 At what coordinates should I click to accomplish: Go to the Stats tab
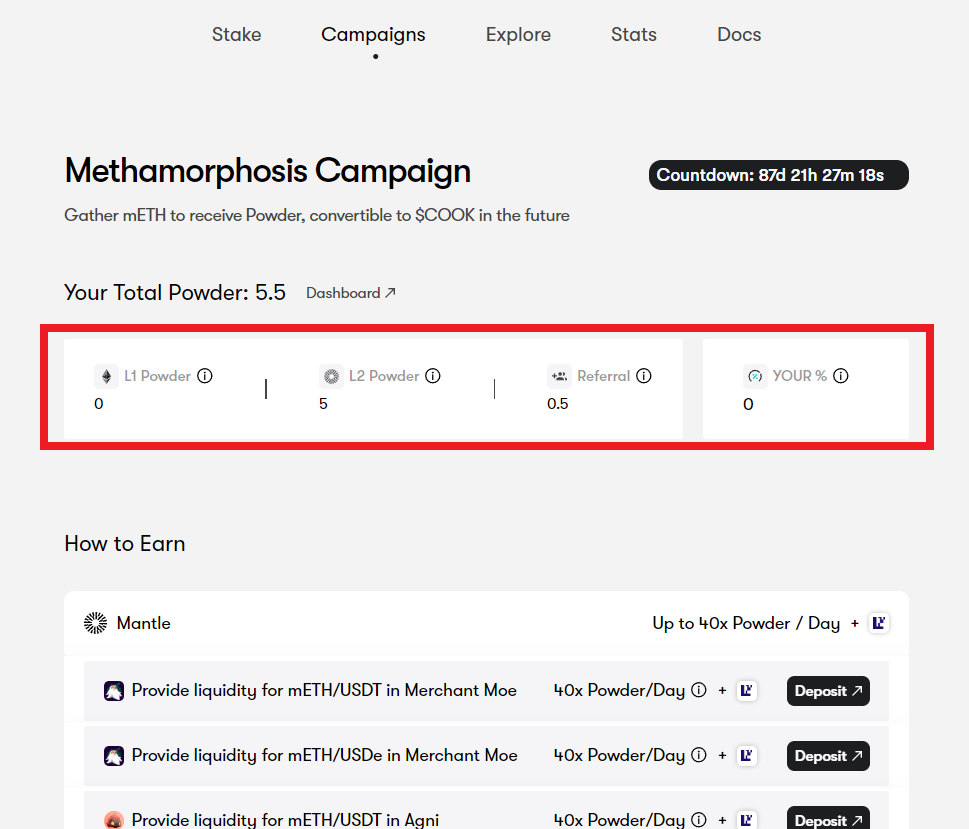tap(634, 35)
